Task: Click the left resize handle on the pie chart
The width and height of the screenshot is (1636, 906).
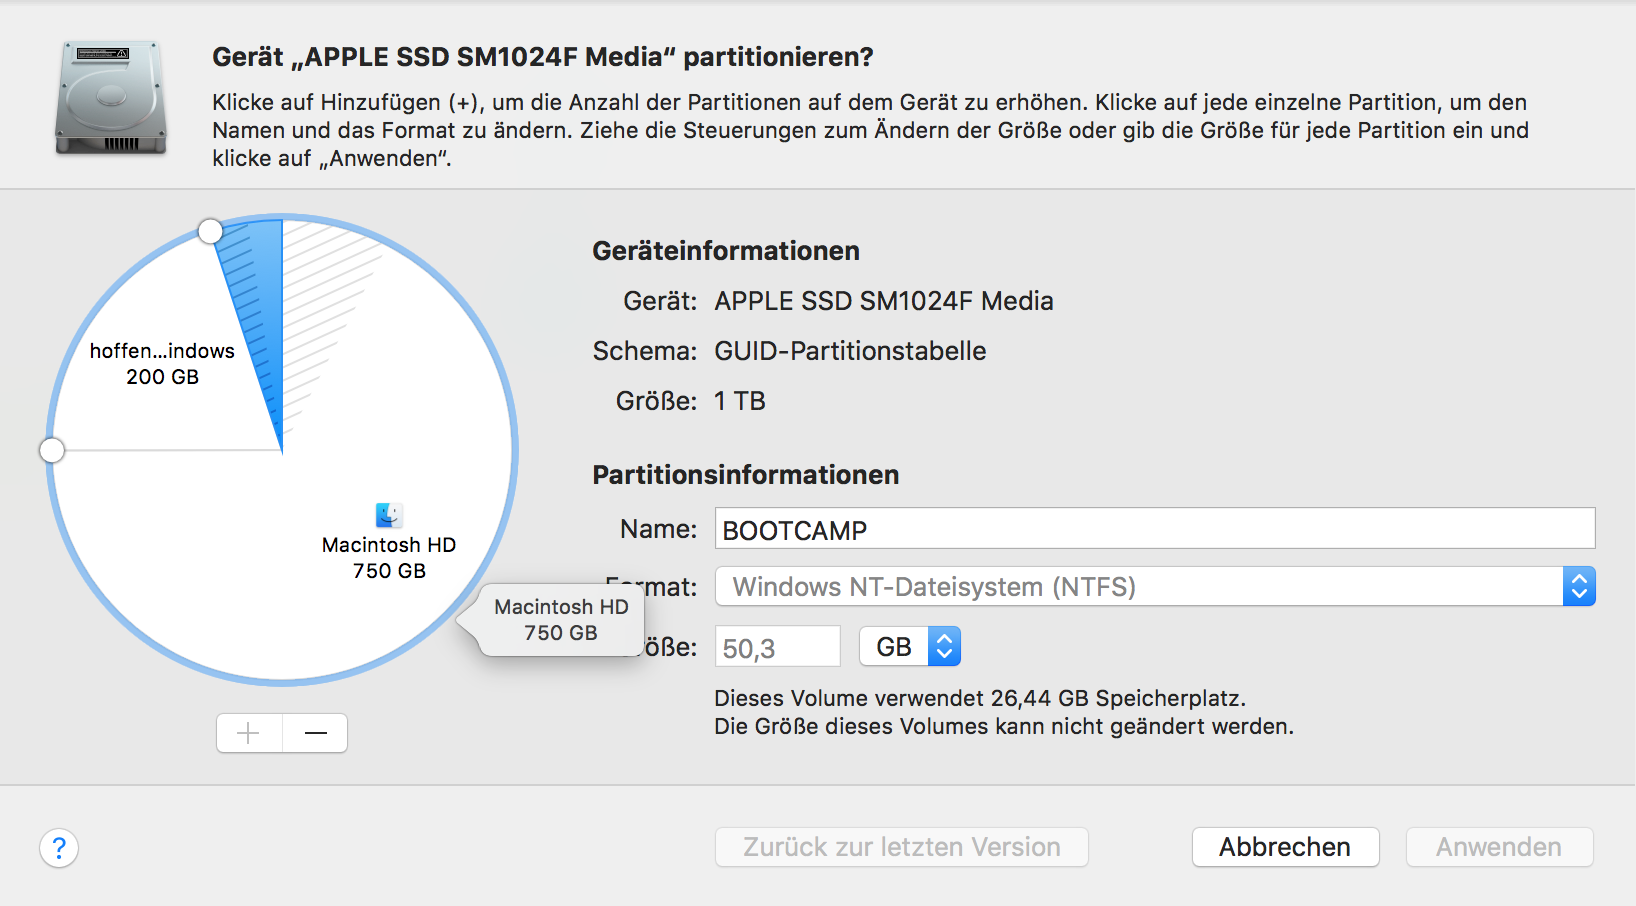Action: coord(52,451)
